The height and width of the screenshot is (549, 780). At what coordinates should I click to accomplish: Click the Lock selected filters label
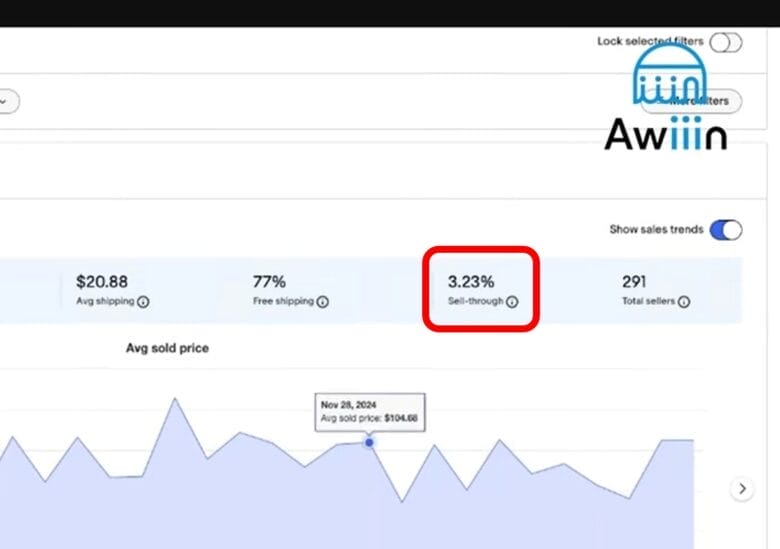point(650,42)
